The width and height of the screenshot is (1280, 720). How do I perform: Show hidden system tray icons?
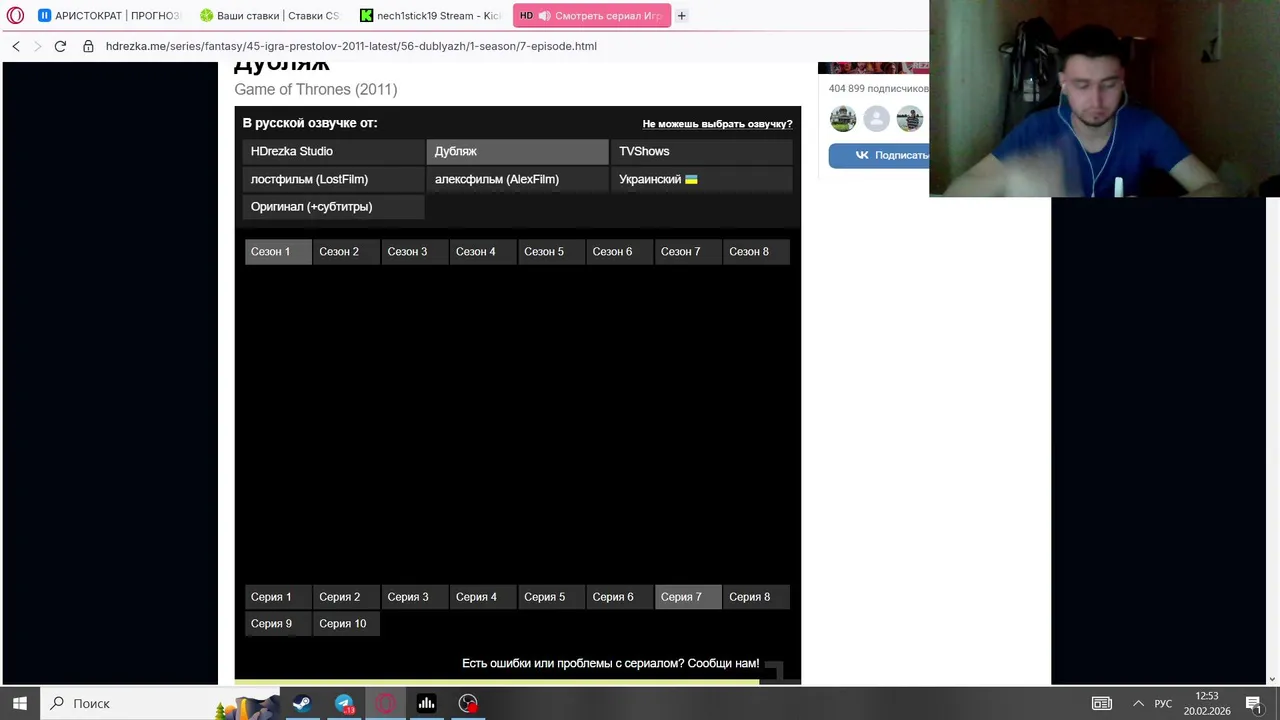[x=1138, y=704]
